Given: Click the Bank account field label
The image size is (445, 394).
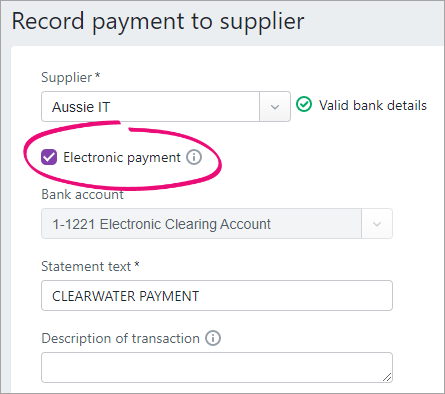Looking at the screenshot, I should [82, 194].
